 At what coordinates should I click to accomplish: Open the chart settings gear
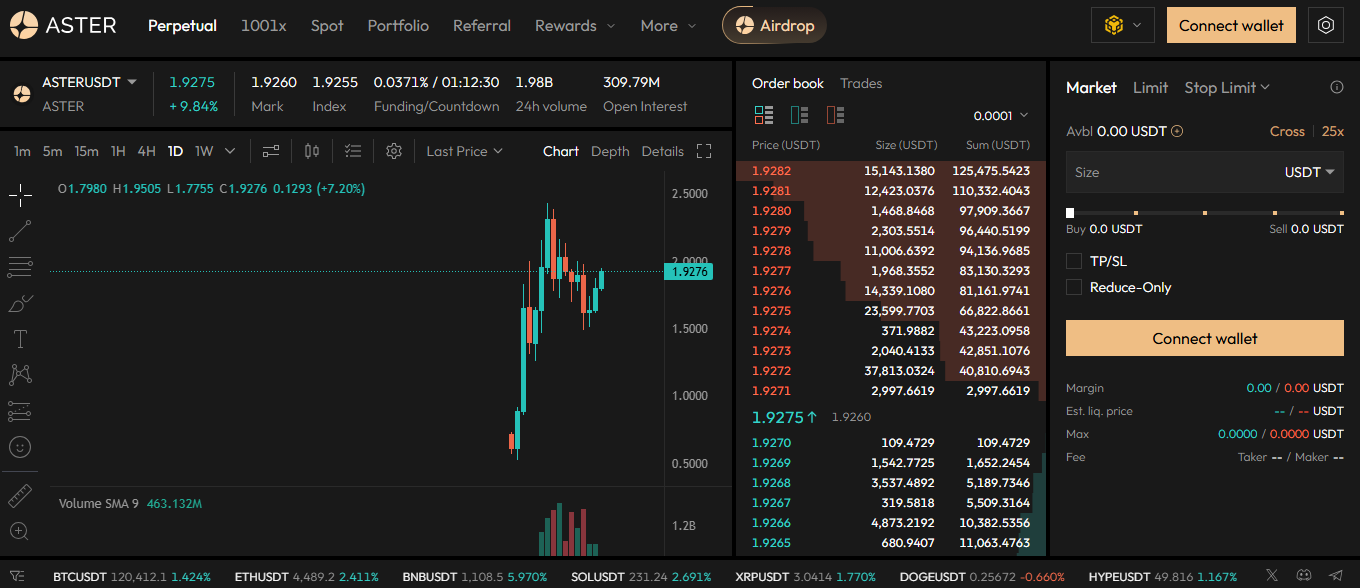click(393, 150)
